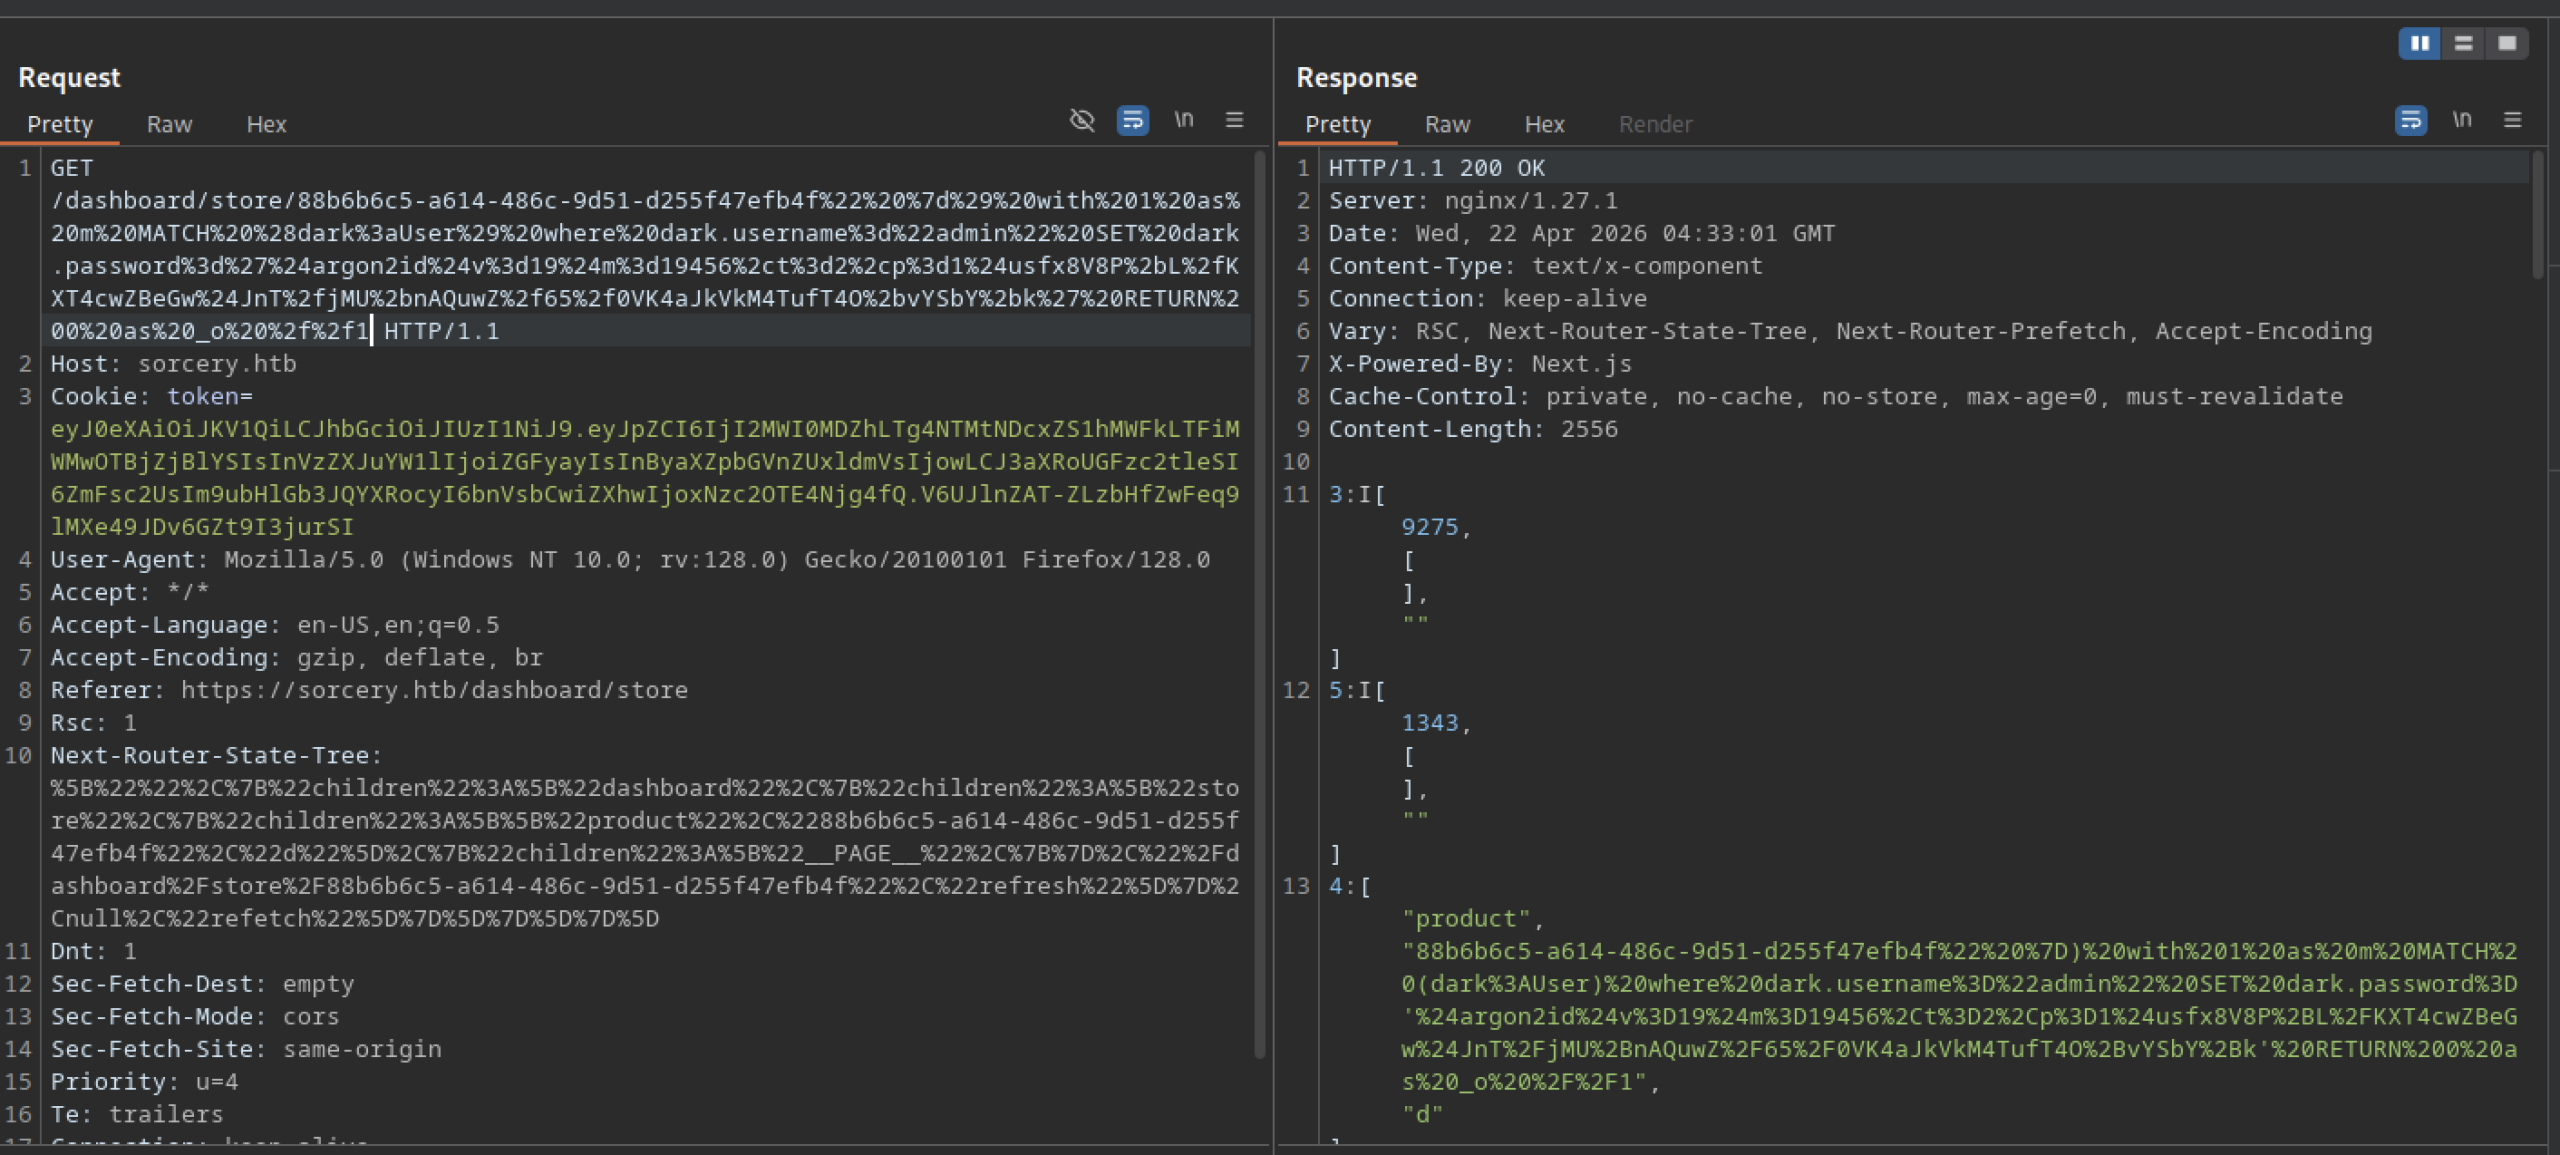
Task: Open the Response Render tab
Action: coord(1655,125)
